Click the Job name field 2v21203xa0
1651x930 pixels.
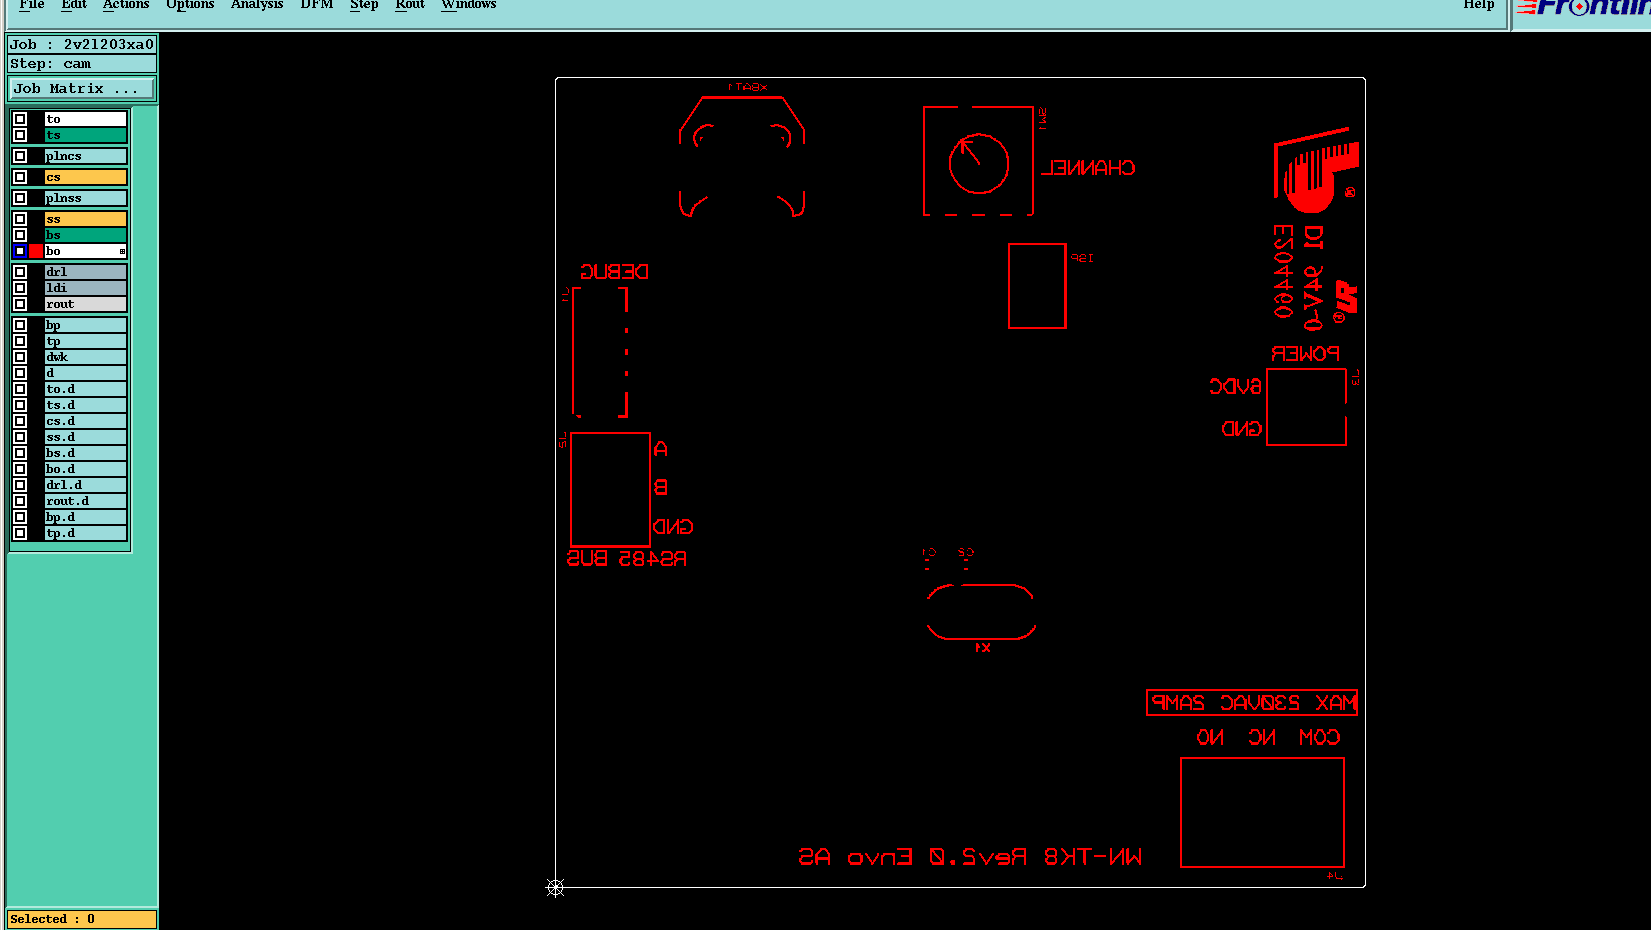click(x=82, y=44)
